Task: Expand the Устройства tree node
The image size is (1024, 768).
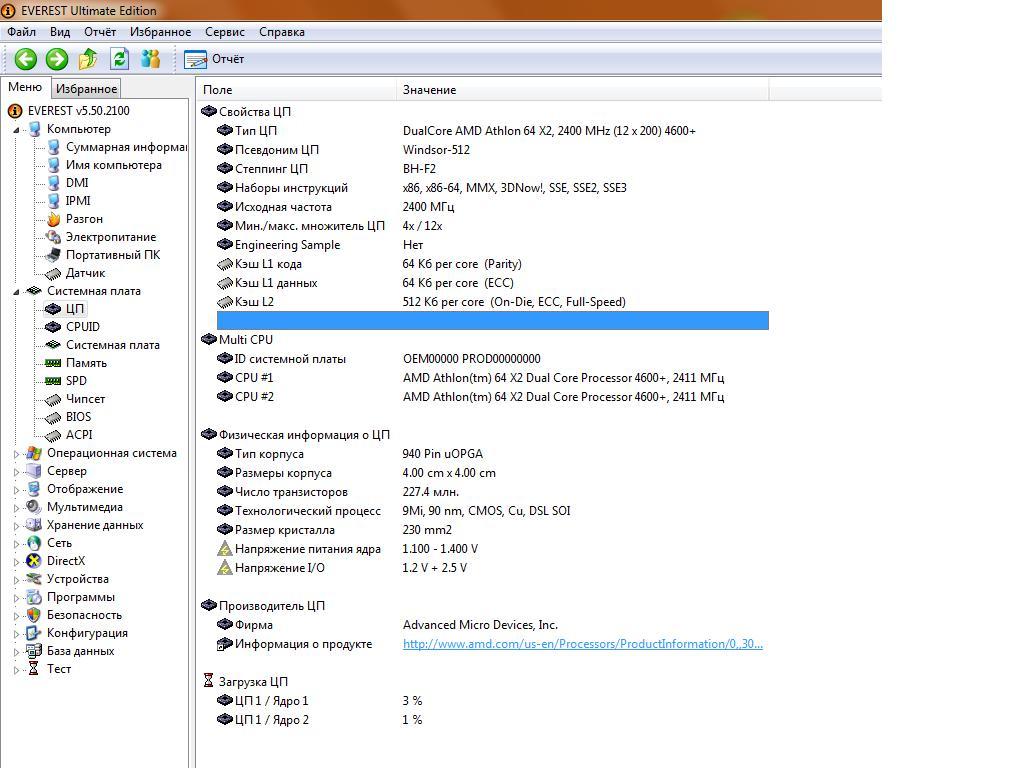Action: click(x=16, y=579)
